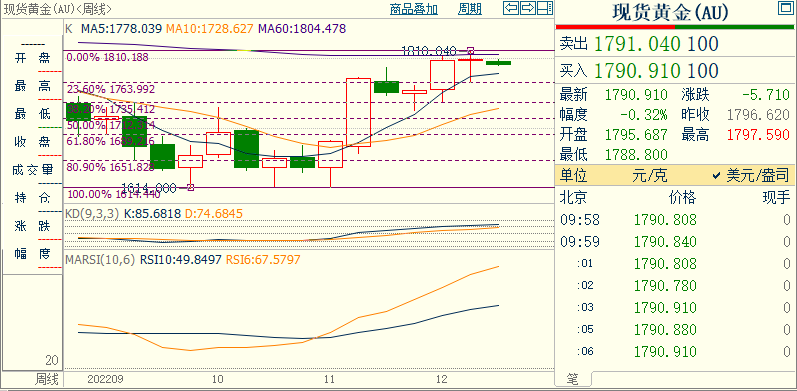Image resolution: width=797 pixels, height=391 pixels.
Task: Select 开盘 in the left sidebar
Action: [x=33, y=58]
